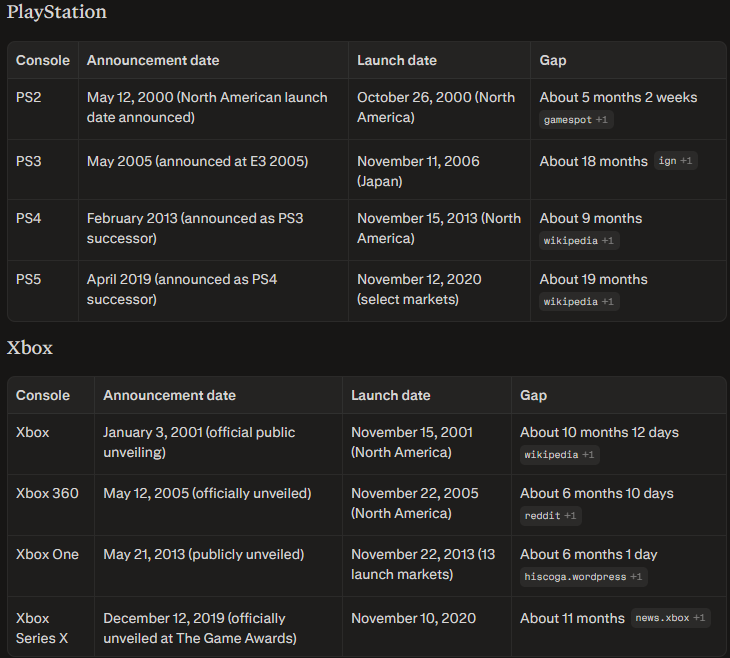Select the PS5 console cell
The width and height of the screenshot is (730, 658).
pyautogui.click(x=43, y=291)
